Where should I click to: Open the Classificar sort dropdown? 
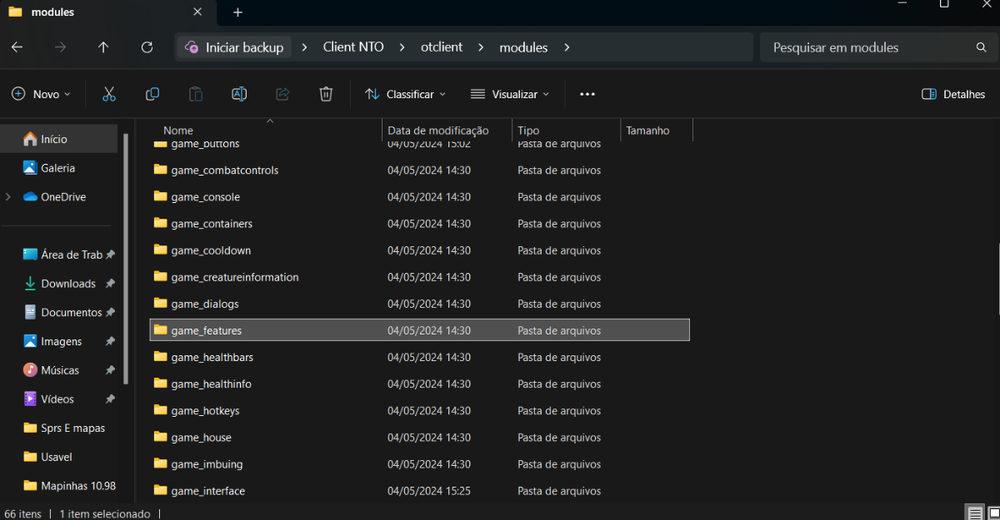[x=405, y=94]
